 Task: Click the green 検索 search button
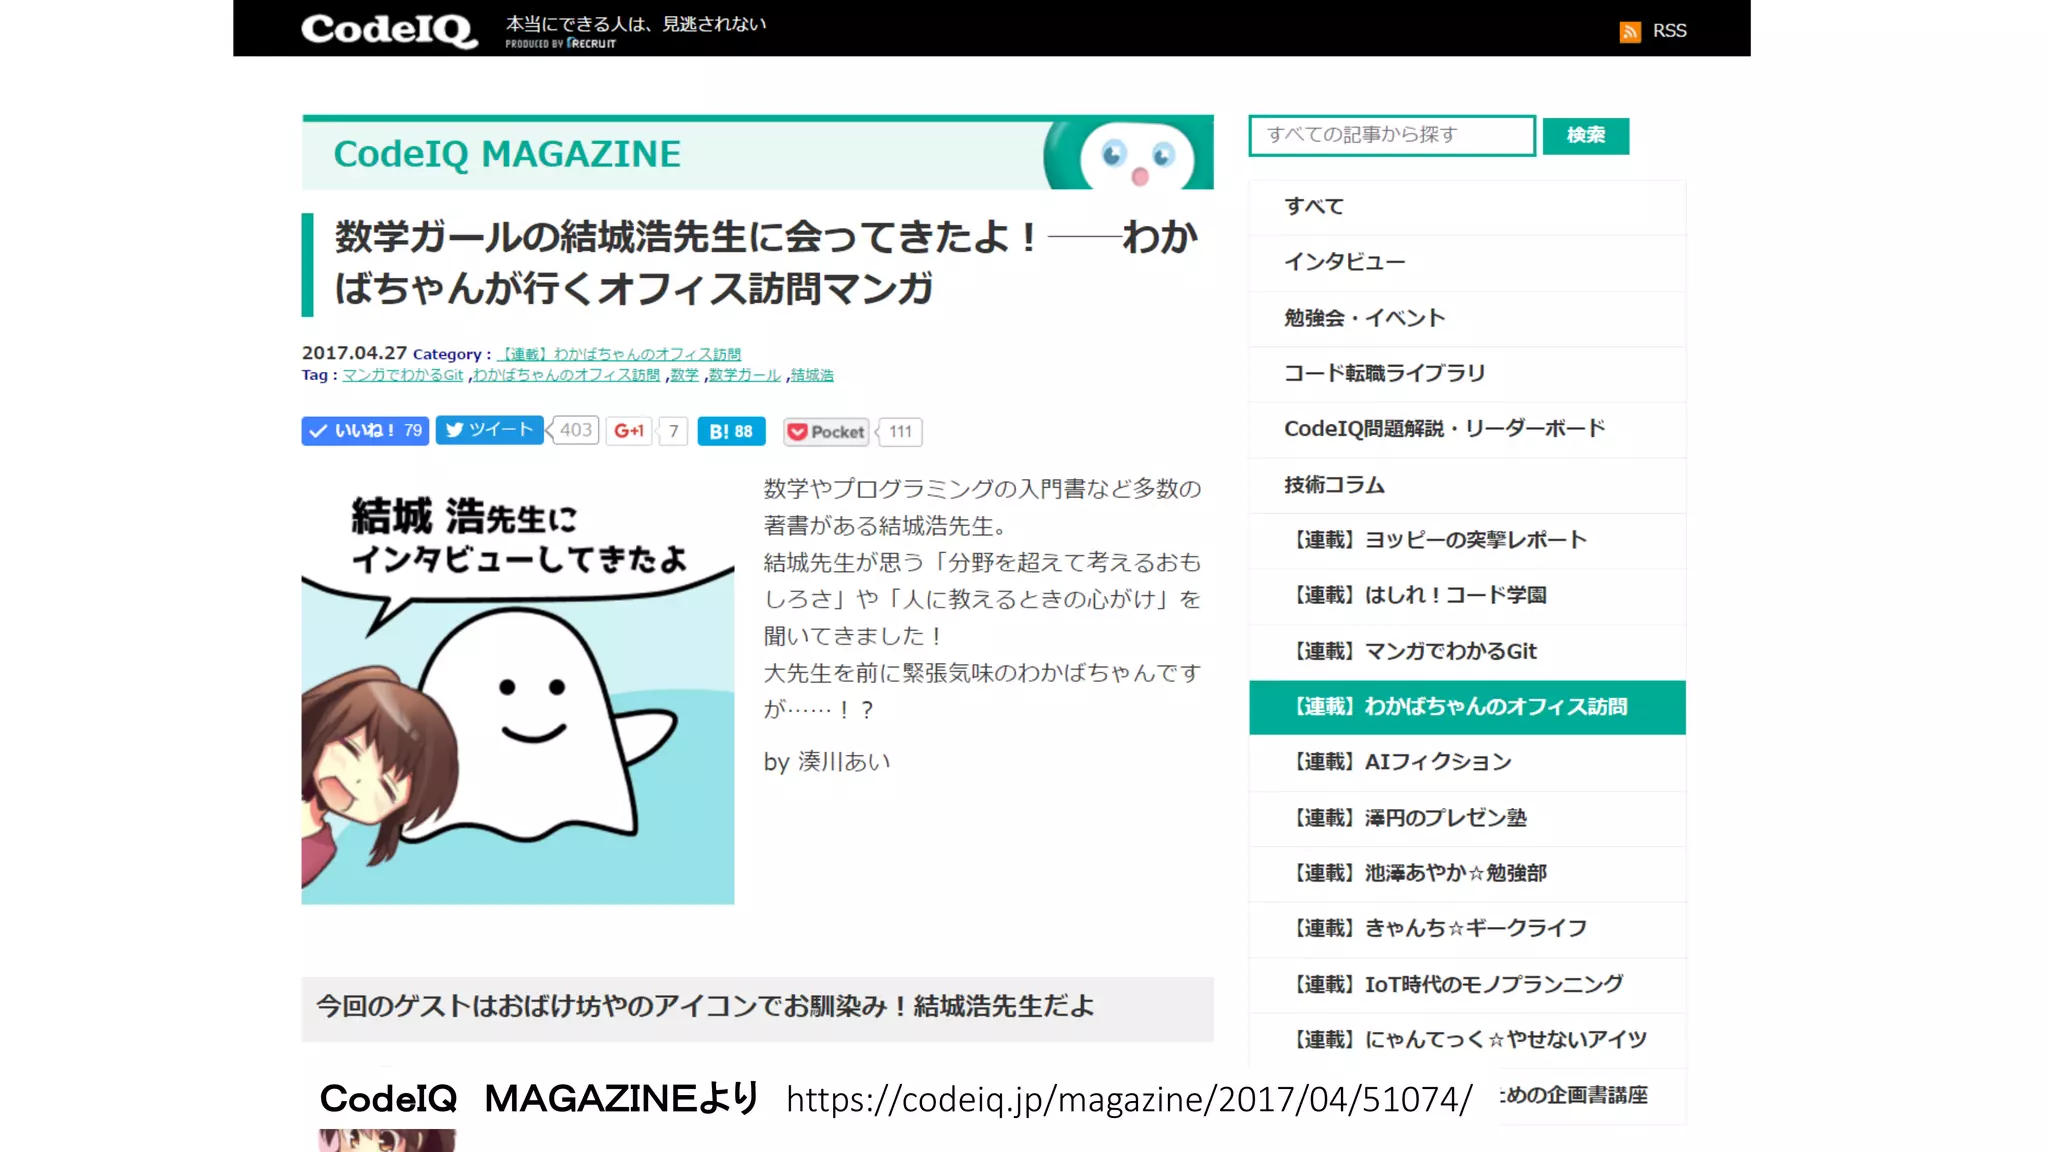[1585, 135]
